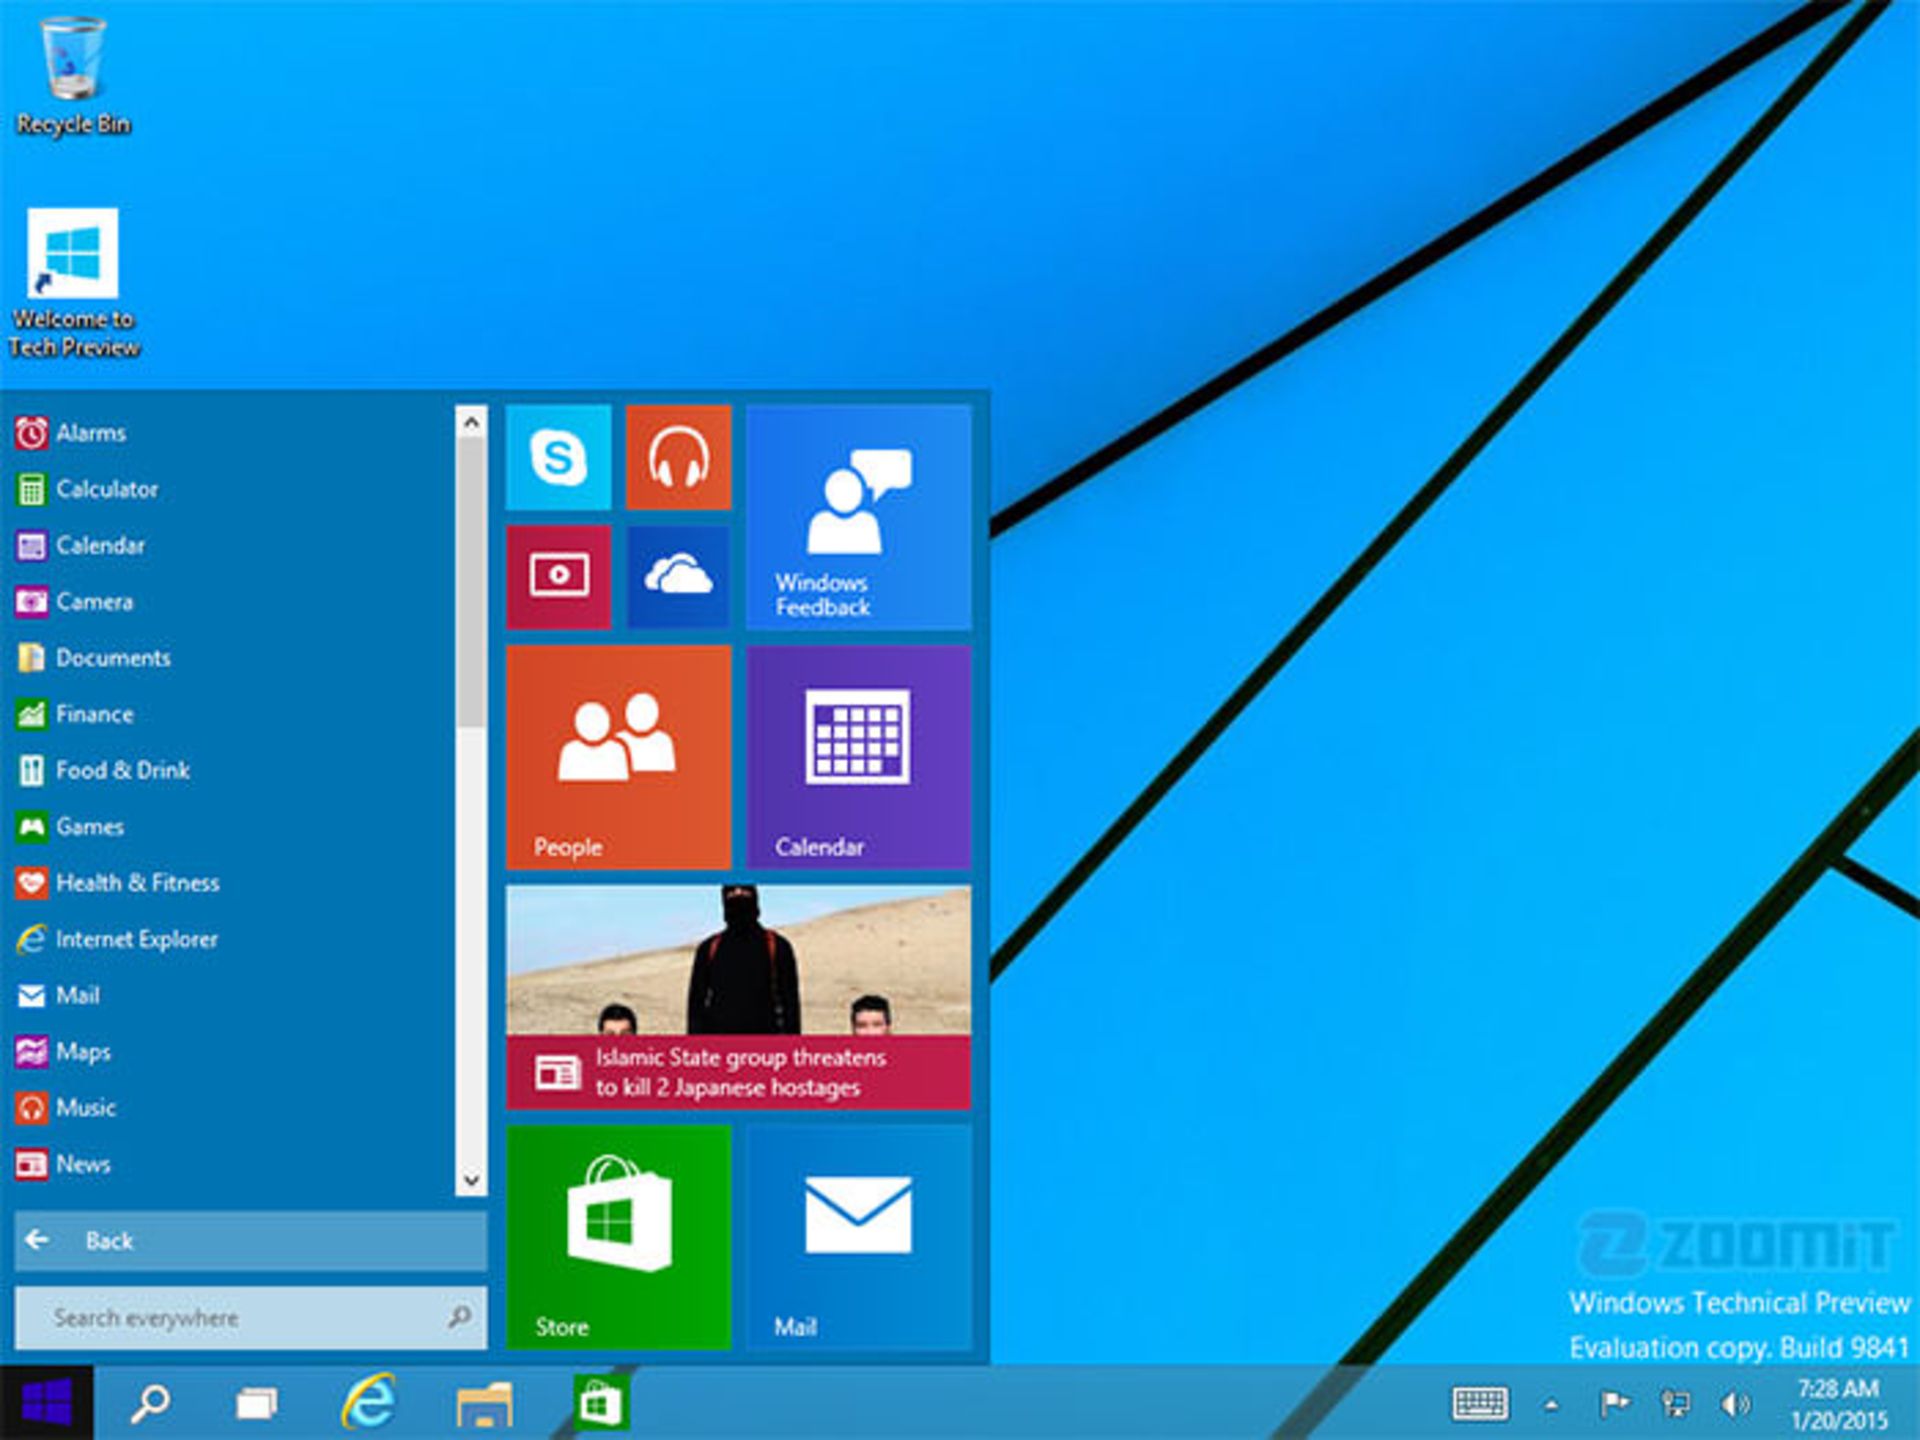Open the OneDrive cloud tile
This screenshot has height=1440, width=1920.
pos(678,577)
